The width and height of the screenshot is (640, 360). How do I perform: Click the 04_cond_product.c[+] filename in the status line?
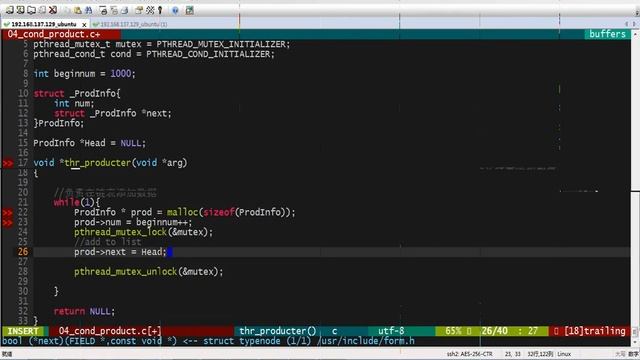pyautogui.click(x=110, y=331)
